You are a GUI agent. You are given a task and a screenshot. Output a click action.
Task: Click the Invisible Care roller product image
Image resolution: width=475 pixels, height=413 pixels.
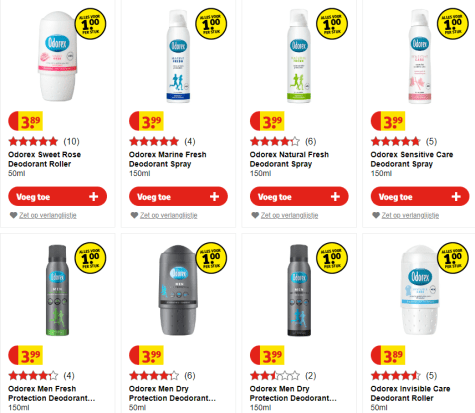click(x=420, y=290)
